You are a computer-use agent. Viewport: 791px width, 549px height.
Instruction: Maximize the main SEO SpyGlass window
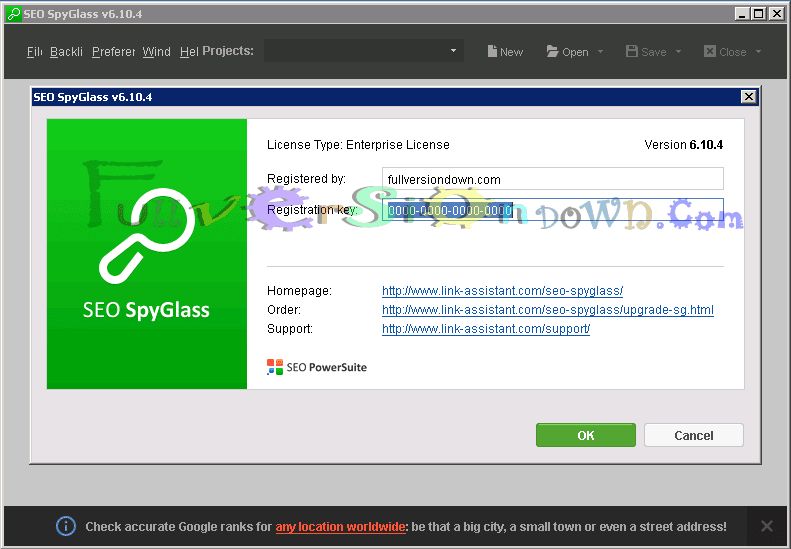(758, 14)
